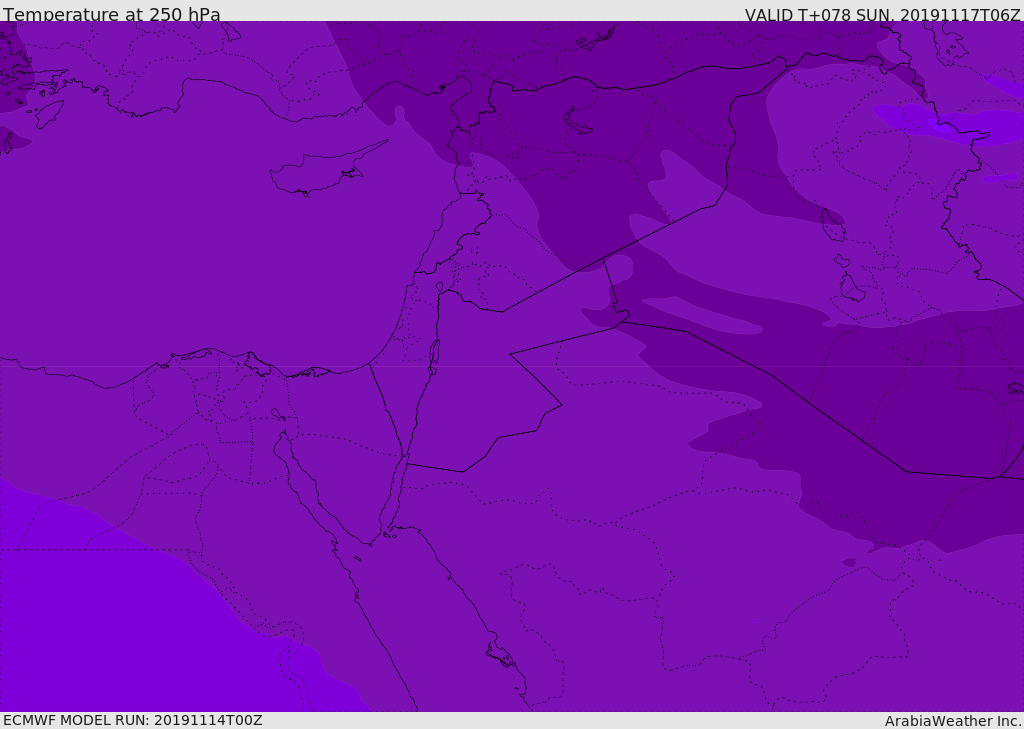Click the Dead Sea outline

click(434, 353)
